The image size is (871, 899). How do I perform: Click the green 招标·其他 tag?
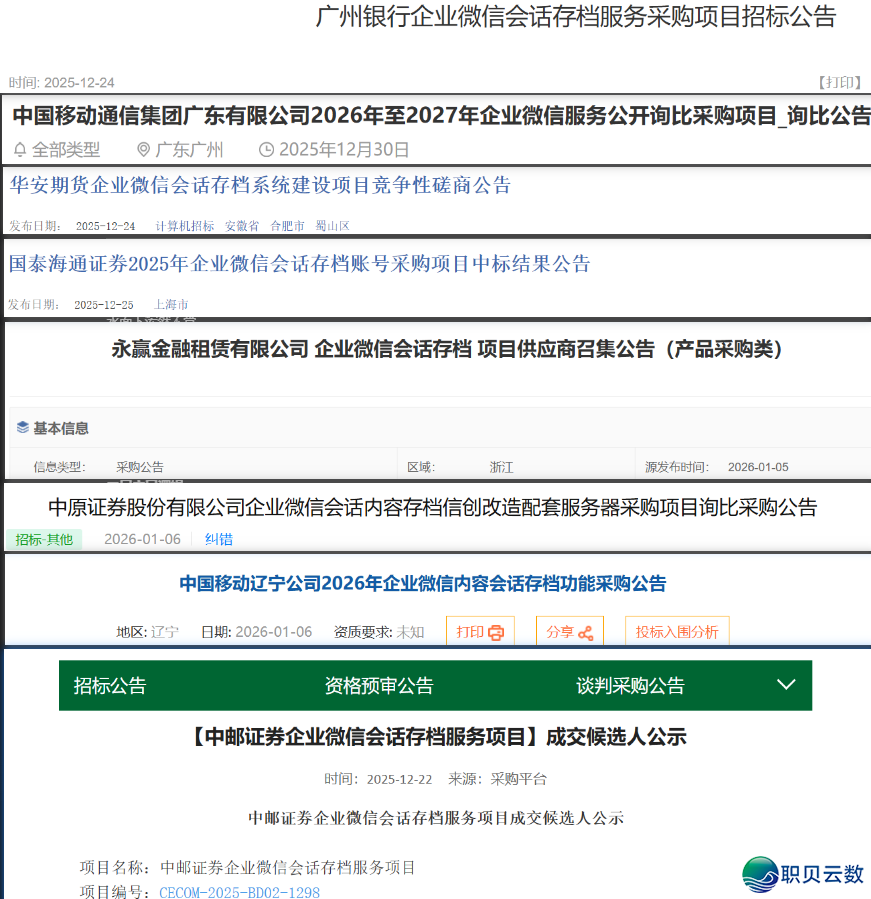[44, 539]
